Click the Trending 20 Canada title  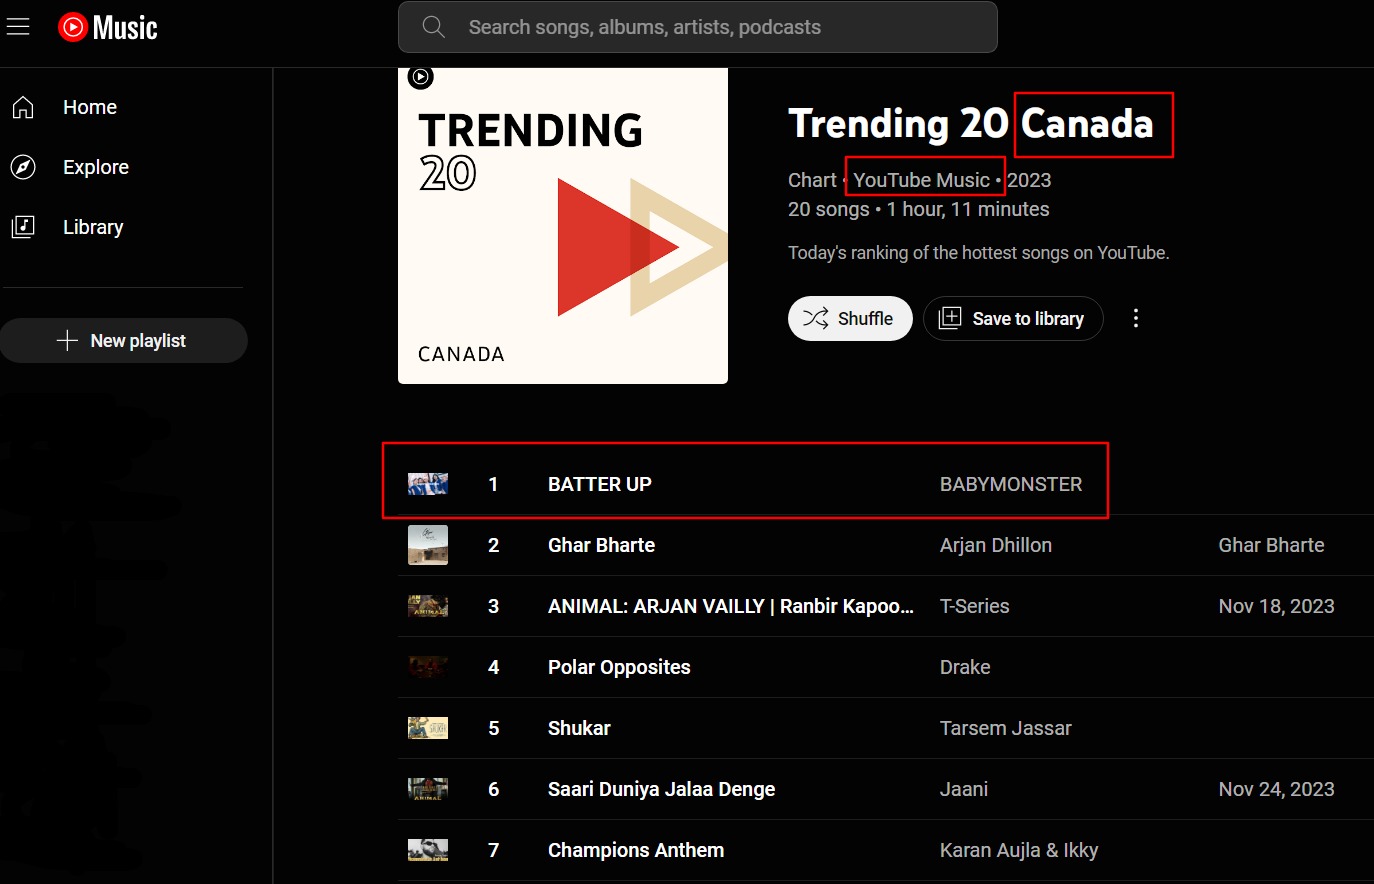[971, 124]
